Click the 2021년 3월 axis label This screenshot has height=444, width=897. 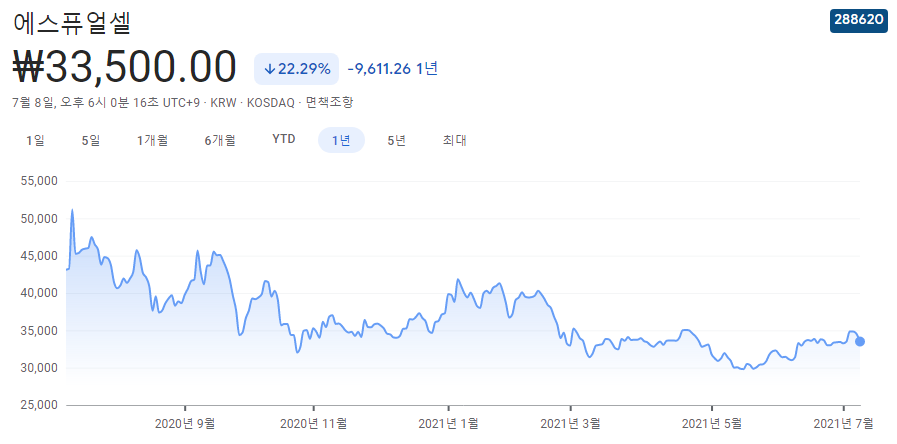[x=570, y=424]
